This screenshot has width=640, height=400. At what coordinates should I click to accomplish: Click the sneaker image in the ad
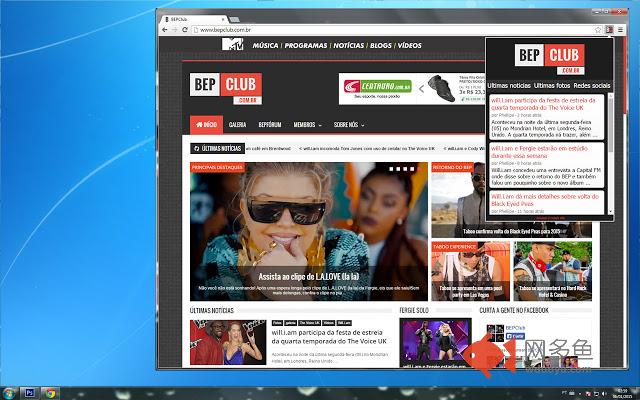point(441,88)
